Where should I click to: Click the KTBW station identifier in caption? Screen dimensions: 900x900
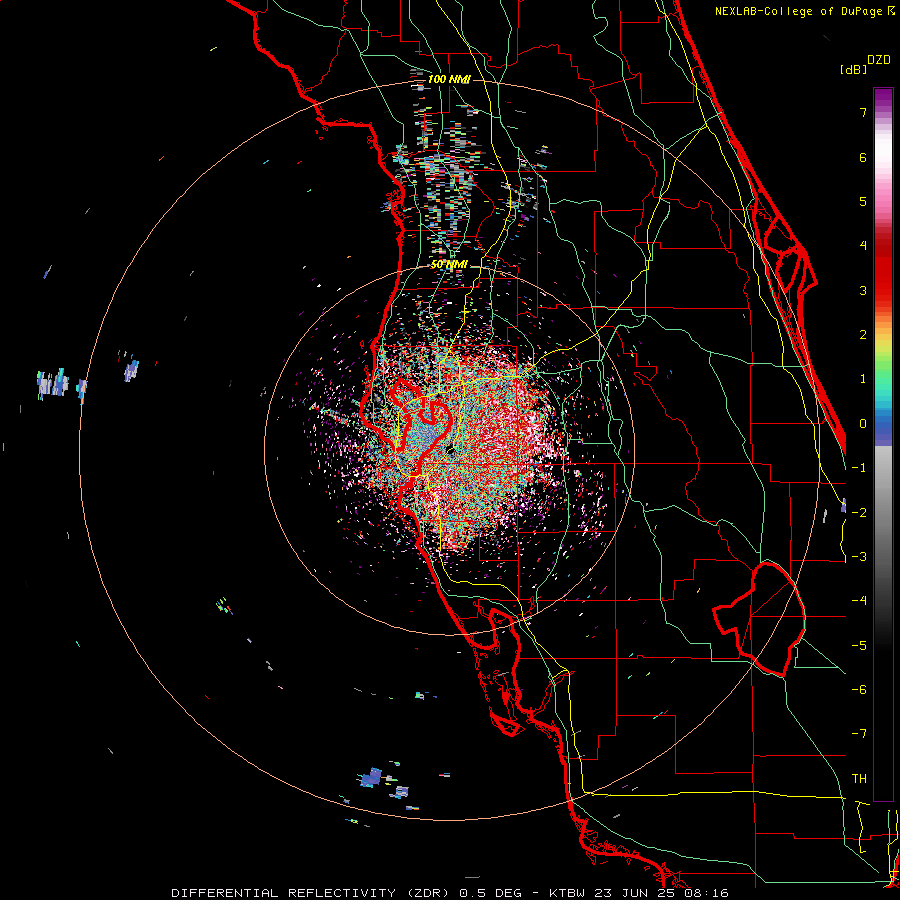point(569,893)
